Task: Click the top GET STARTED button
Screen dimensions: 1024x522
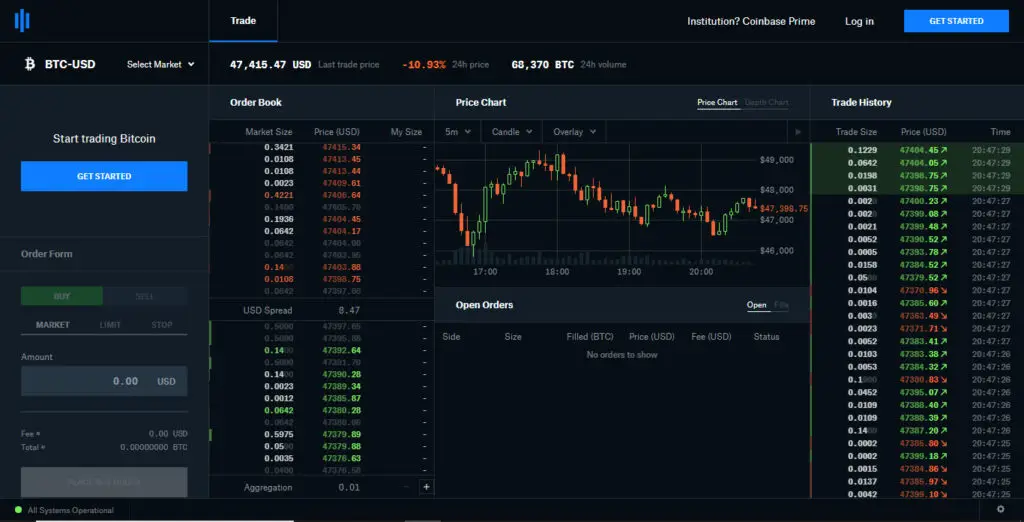Action: tap(956, 21)
